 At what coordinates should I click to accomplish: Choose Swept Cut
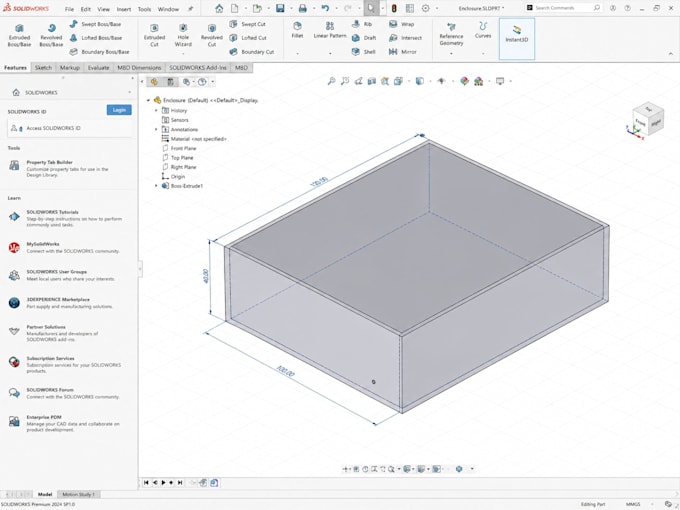point(248,24)
